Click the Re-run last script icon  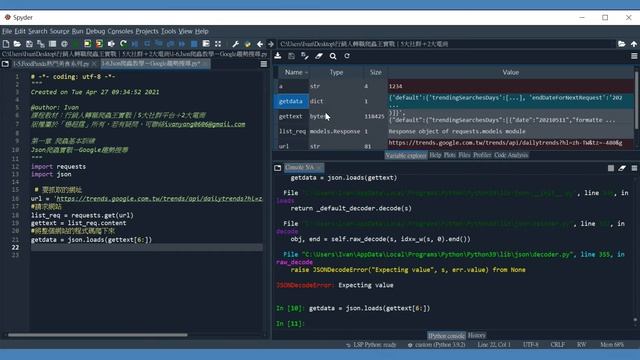tap(123, 44)
